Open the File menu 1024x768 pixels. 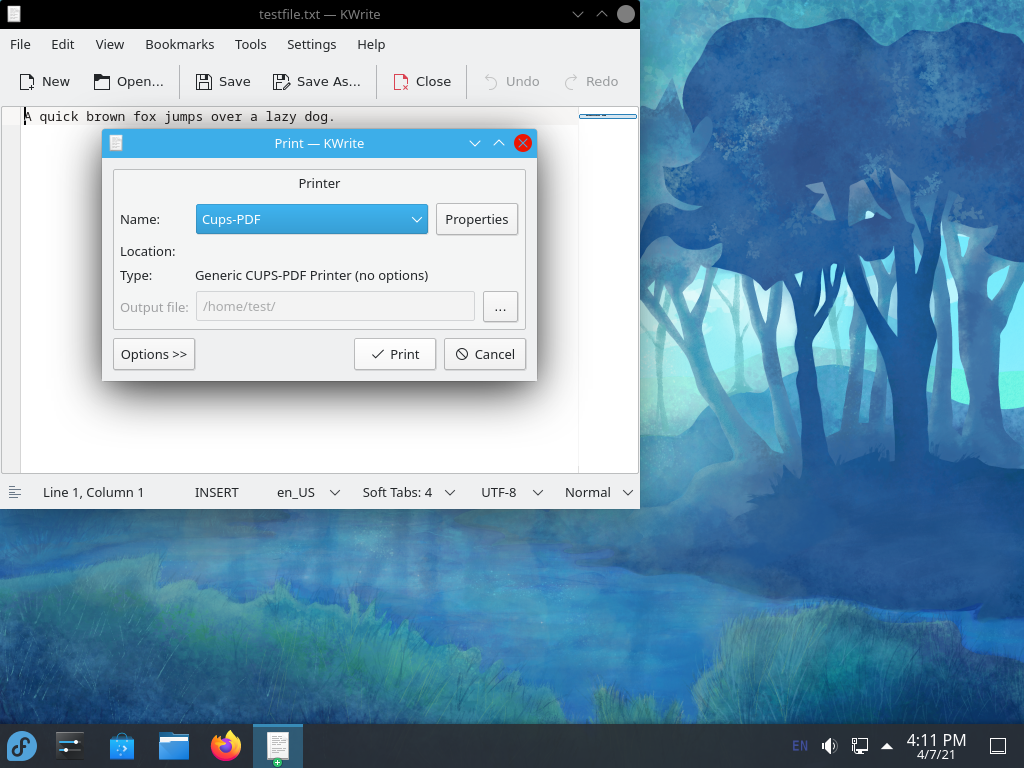click(x=20, y=44)
